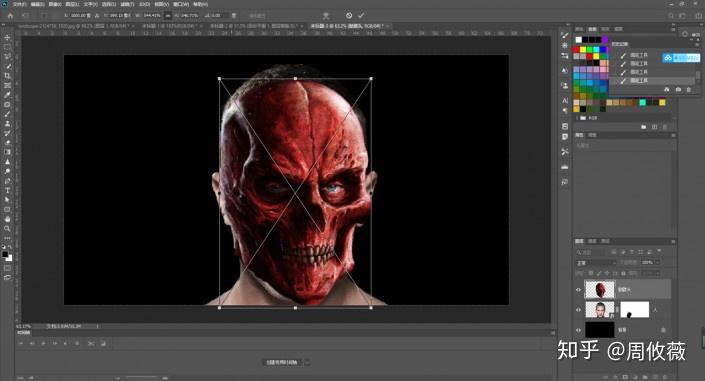The image size is (705, 381).
Task: Select the Zoom tool
Action: click(7, 229)
